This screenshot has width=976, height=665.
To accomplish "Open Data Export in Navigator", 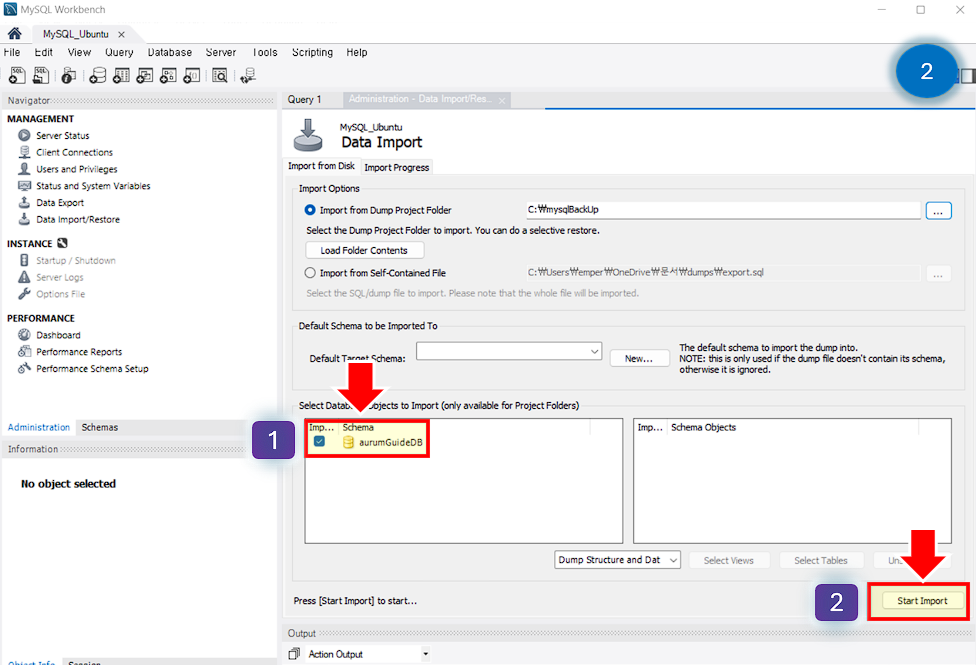I will pyautogui.click(x=60, y=202).
